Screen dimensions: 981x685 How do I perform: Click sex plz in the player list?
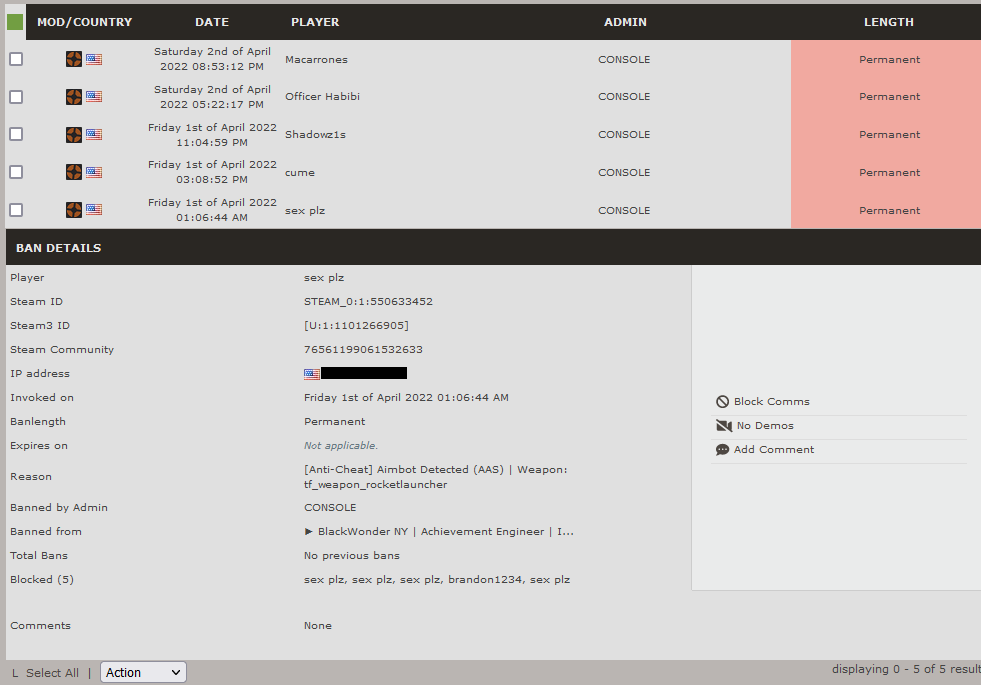[305, 211]
